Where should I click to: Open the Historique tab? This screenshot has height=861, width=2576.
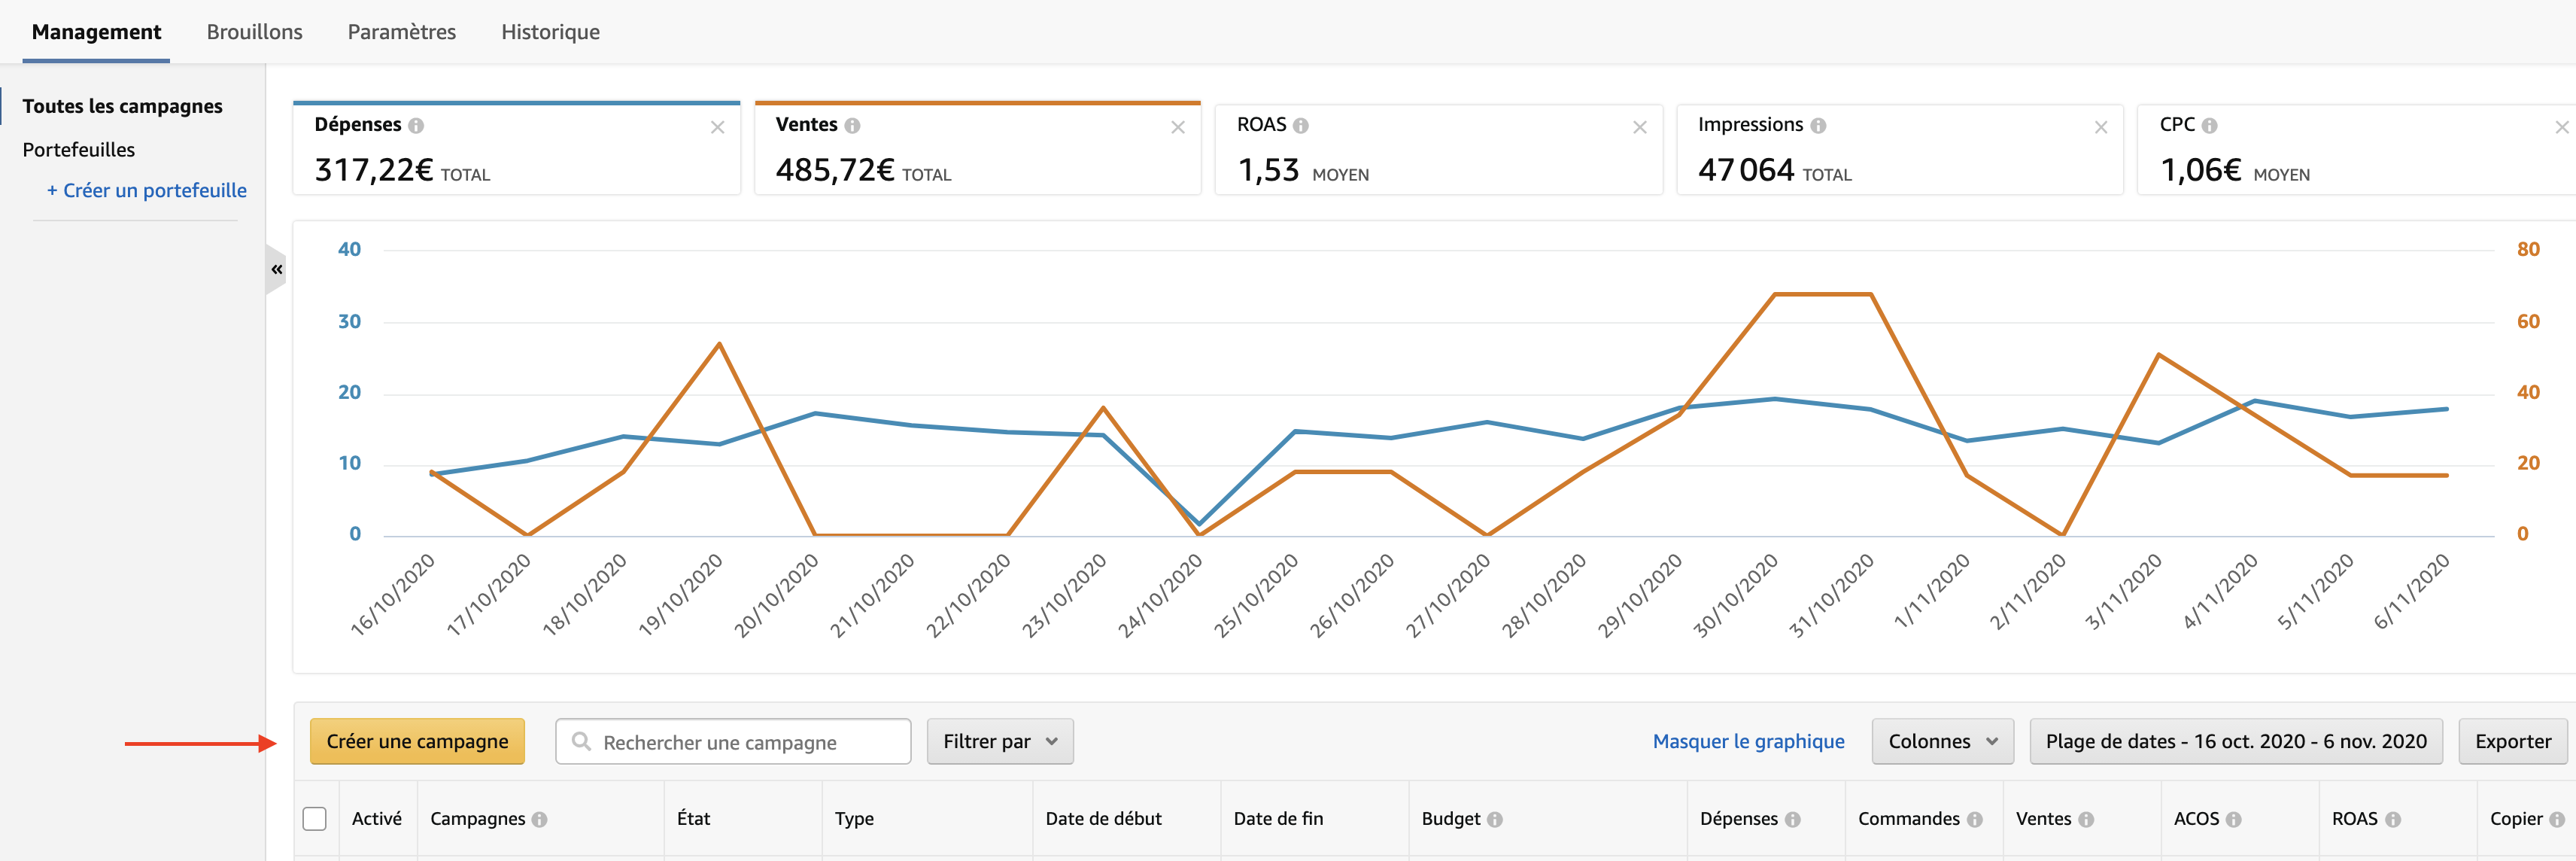click(550, 32)
